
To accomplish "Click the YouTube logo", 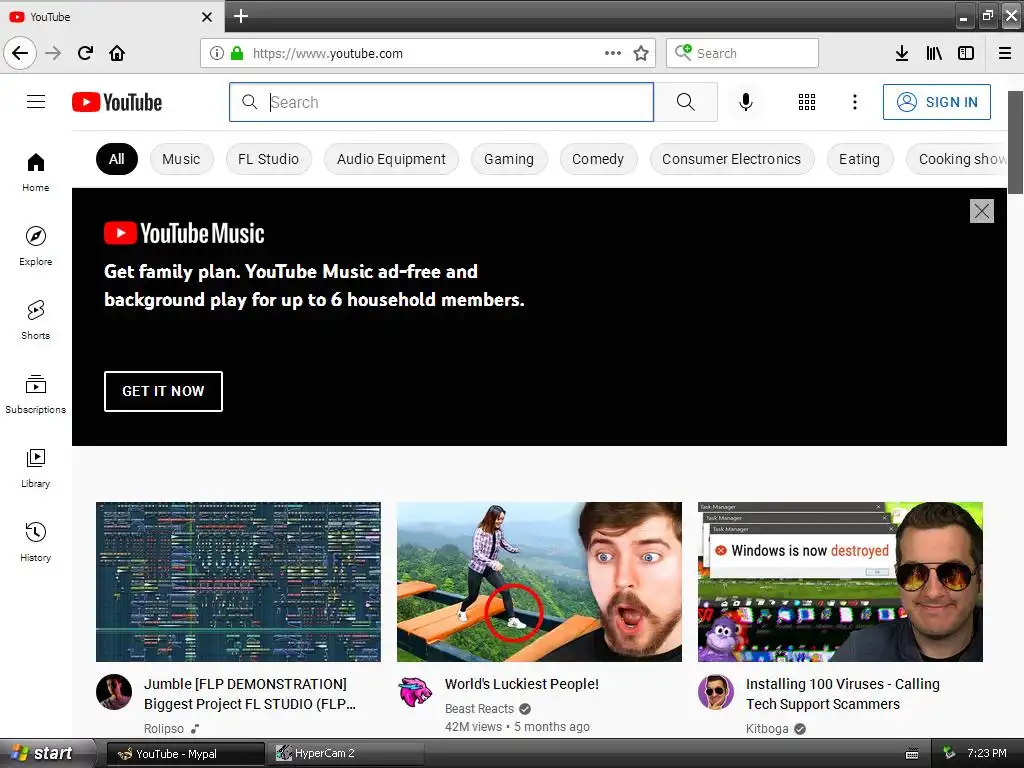I will [117, 102].
